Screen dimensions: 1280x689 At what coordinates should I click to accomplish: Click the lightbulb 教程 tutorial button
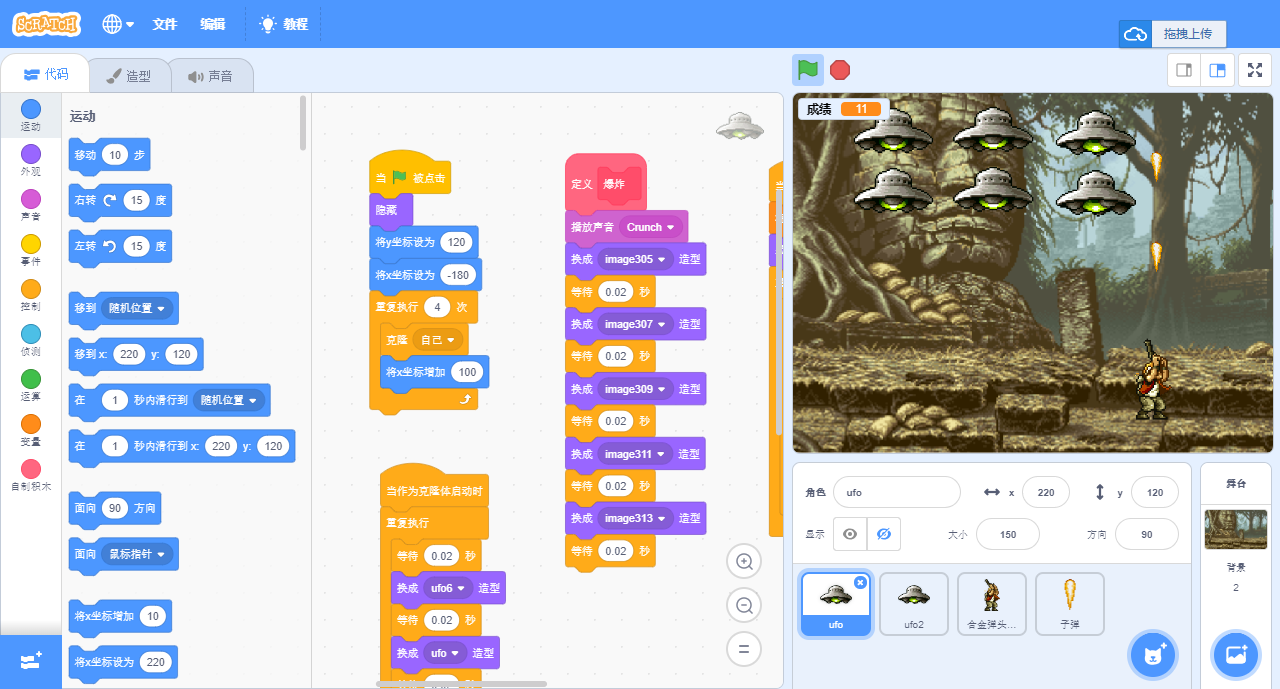pos(284,24)
